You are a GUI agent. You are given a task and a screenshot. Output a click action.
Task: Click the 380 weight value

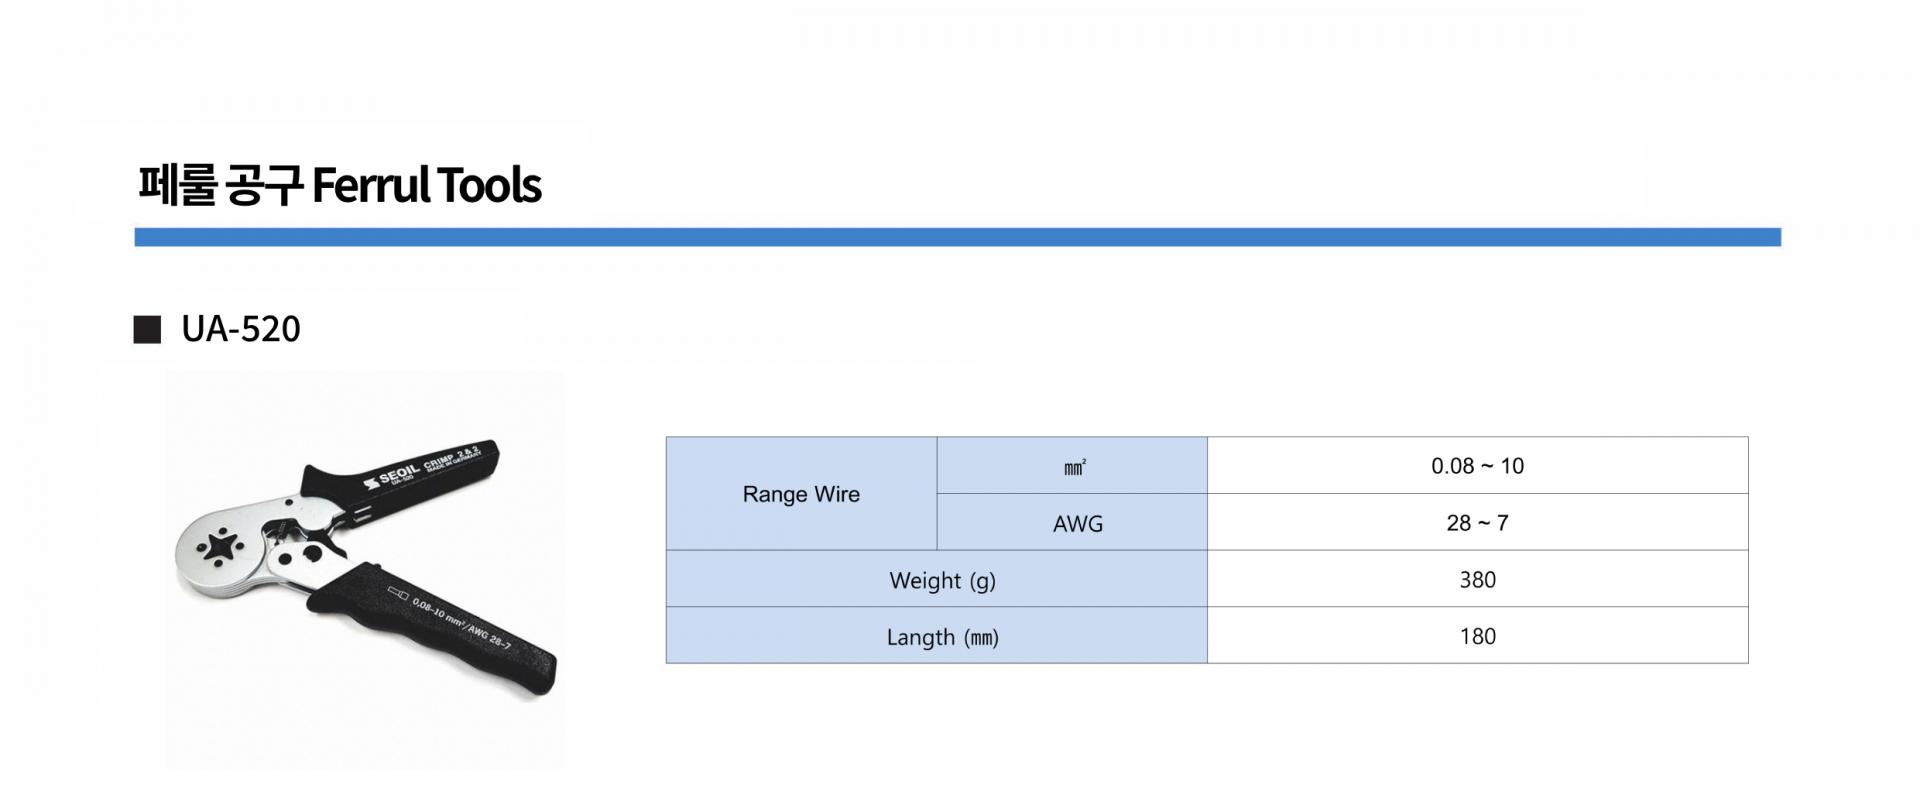1477,580
